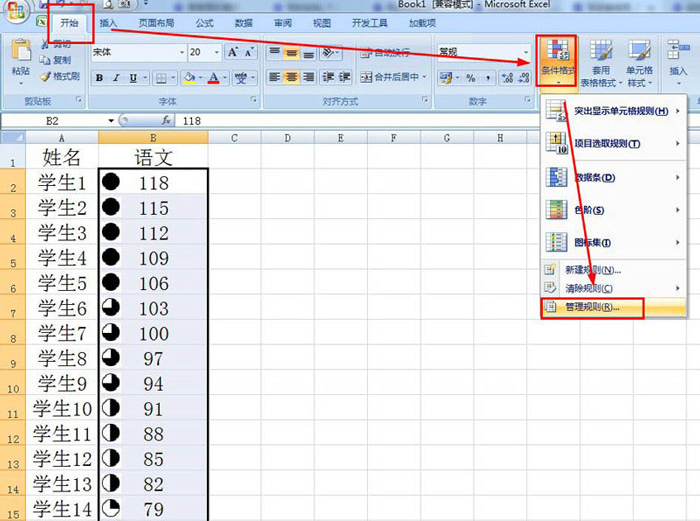
Task: Click the Bold formatting button
Action: (99, 77)
